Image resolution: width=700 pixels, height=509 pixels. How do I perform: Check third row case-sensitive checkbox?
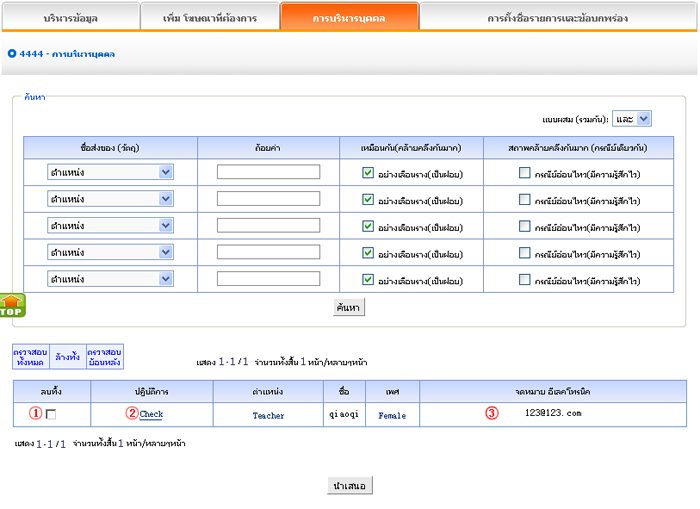pos(525,226)
